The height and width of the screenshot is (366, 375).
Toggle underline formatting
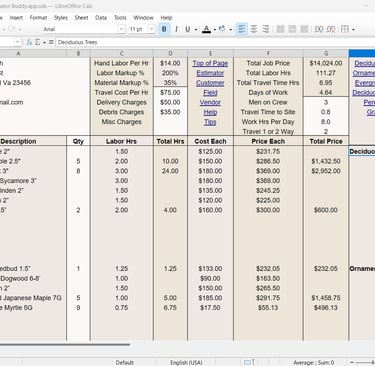click(x=188, y=29)
